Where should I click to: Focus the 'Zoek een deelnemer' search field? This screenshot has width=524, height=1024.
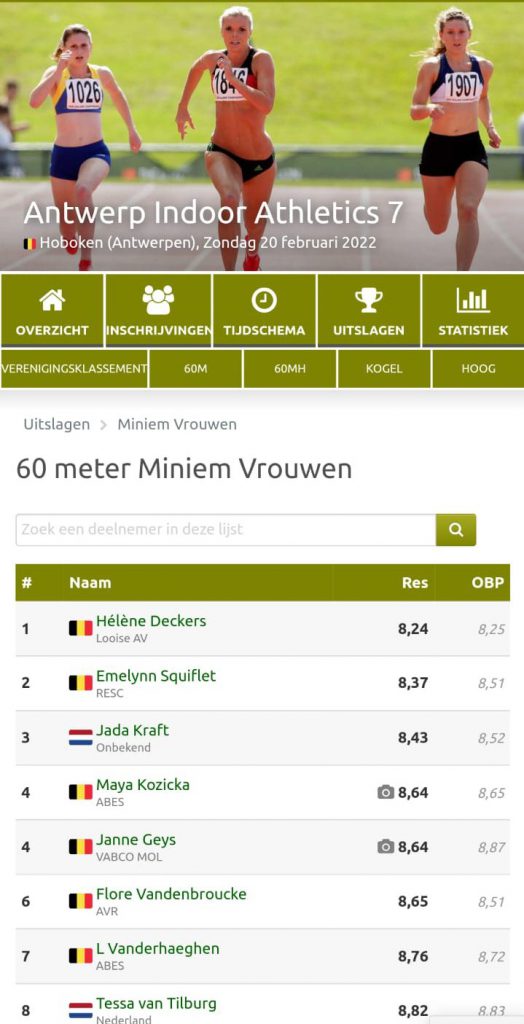tap(226, 530)
